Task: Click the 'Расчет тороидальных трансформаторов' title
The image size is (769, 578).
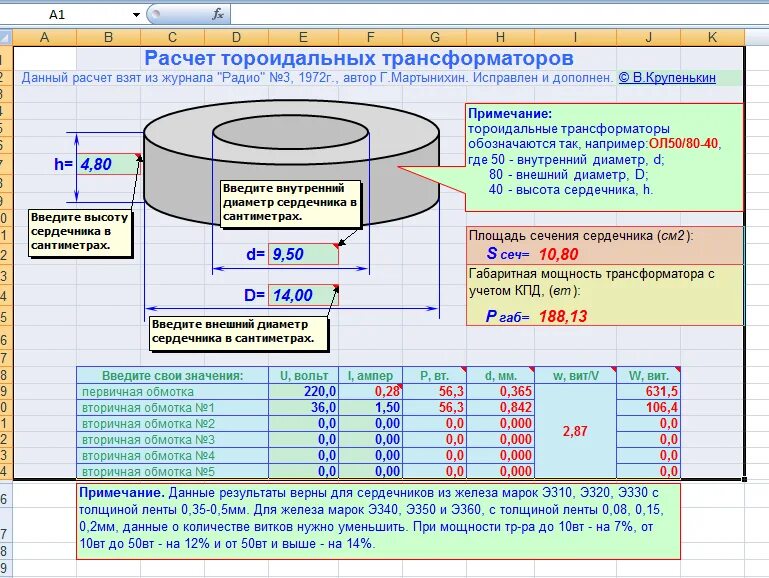Action: click(359, 58)
